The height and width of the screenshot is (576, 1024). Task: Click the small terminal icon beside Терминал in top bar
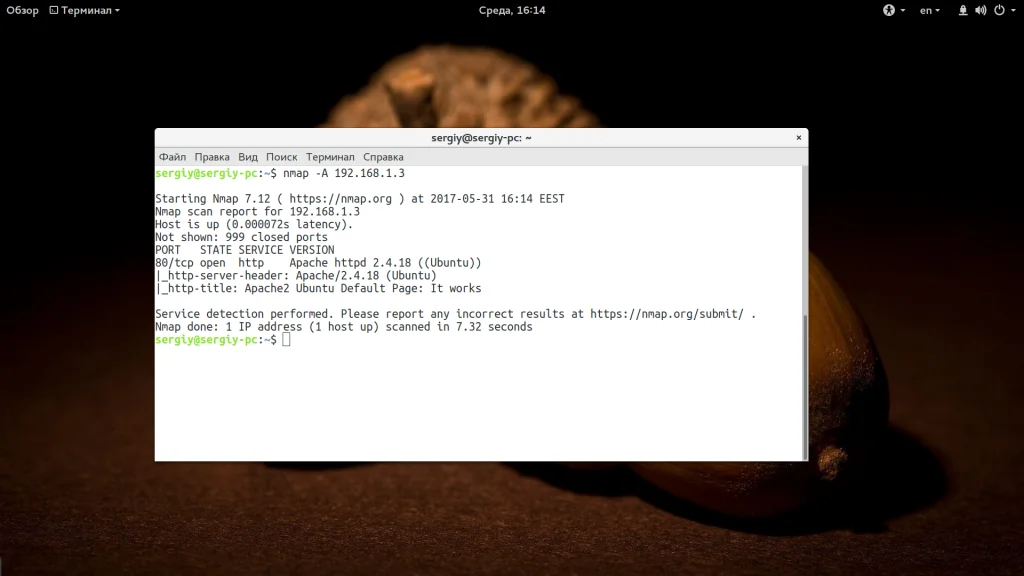tap(54, 10)
